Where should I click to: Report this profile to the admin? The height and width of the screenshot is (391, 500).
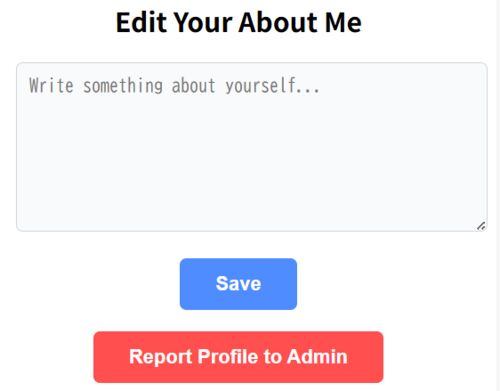(238, 357)
